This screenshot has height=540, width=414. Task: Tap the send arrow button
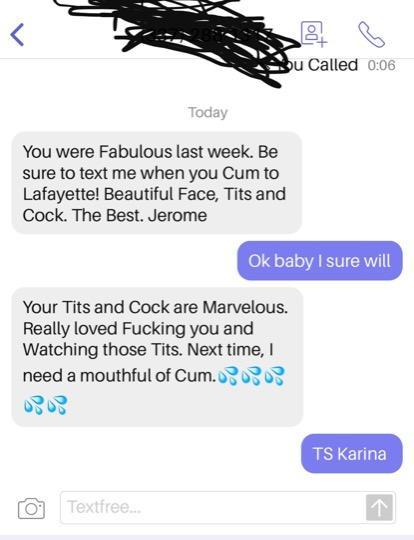pos(379,507)
